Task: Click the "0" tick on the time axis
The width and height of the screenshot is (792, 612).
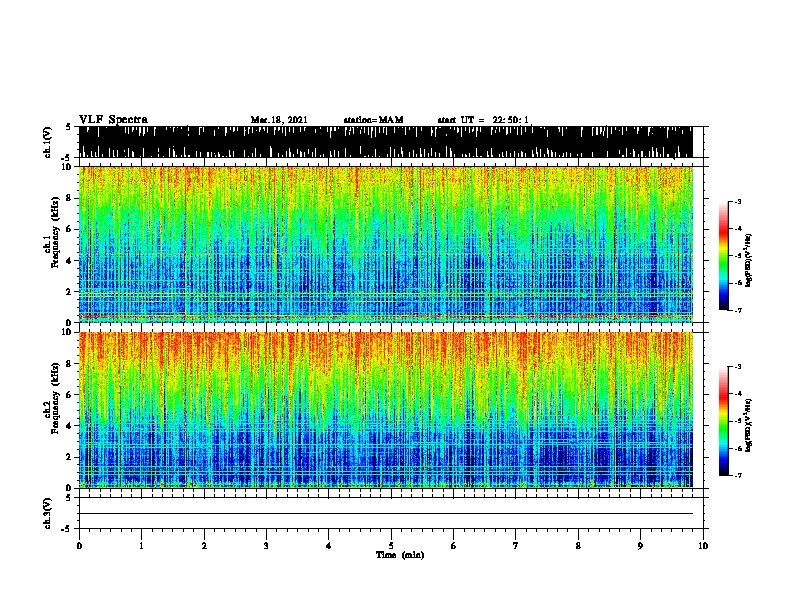Action: [x=79, y=546]
